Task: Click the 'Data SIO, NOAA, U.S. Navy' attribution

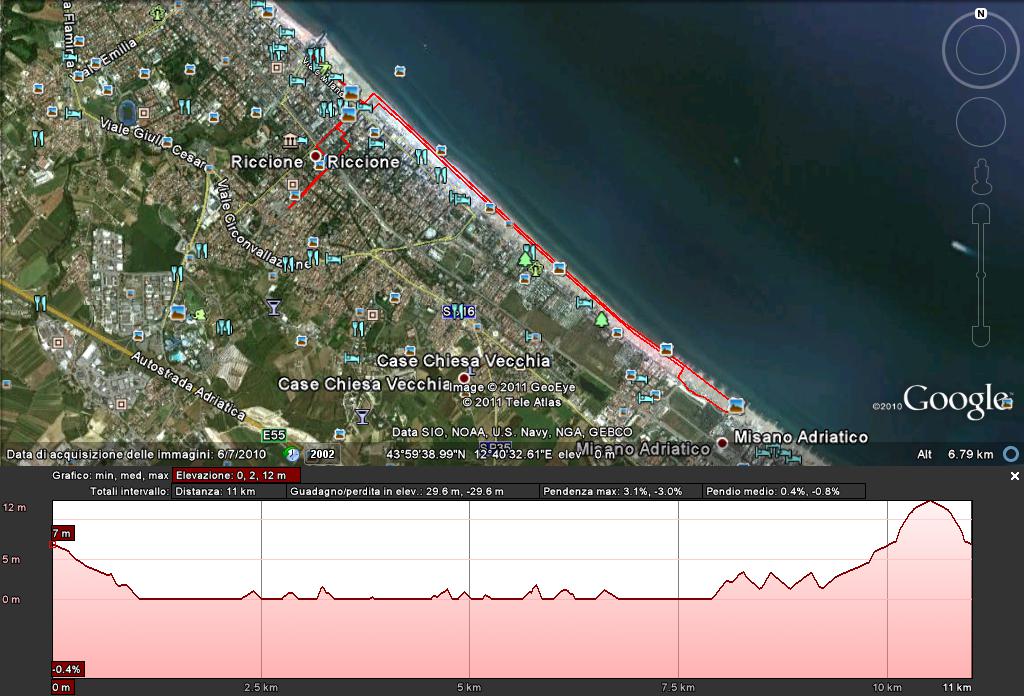Action: coord(512,432)
